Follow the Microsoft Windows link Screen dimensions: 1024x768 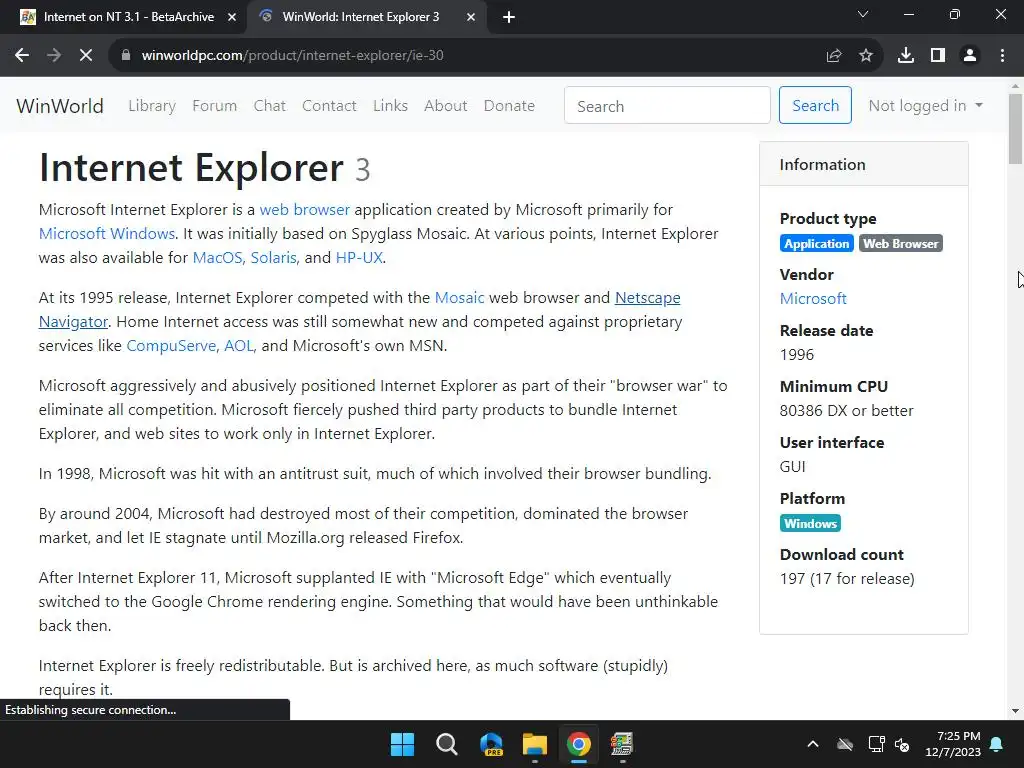click(106, 234)
